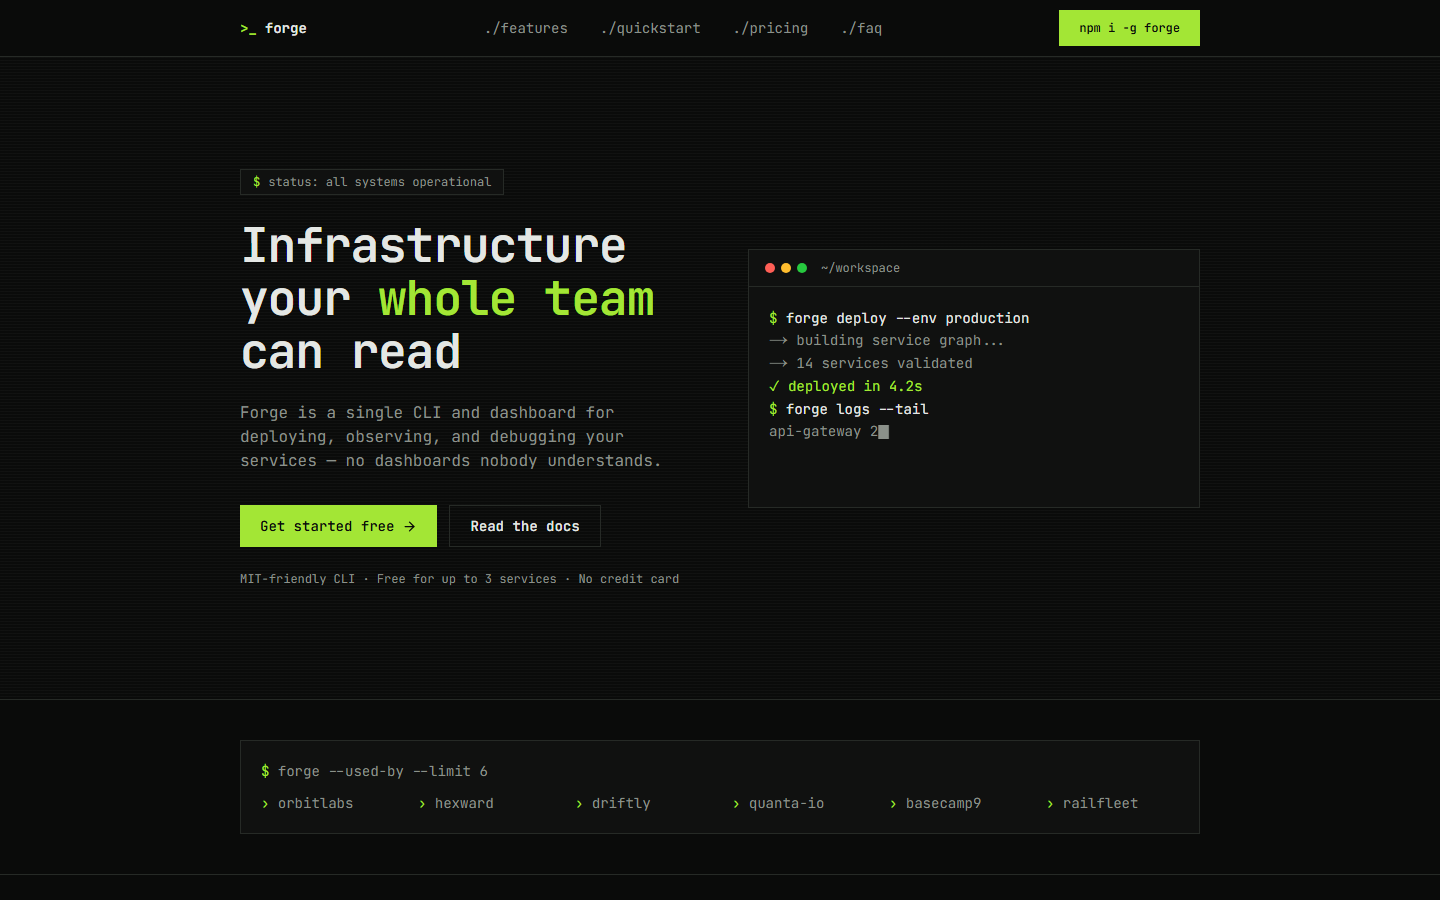The image size is (1440, 900).
Task: Click the hero headline whole team text
Action: point(516,299)
